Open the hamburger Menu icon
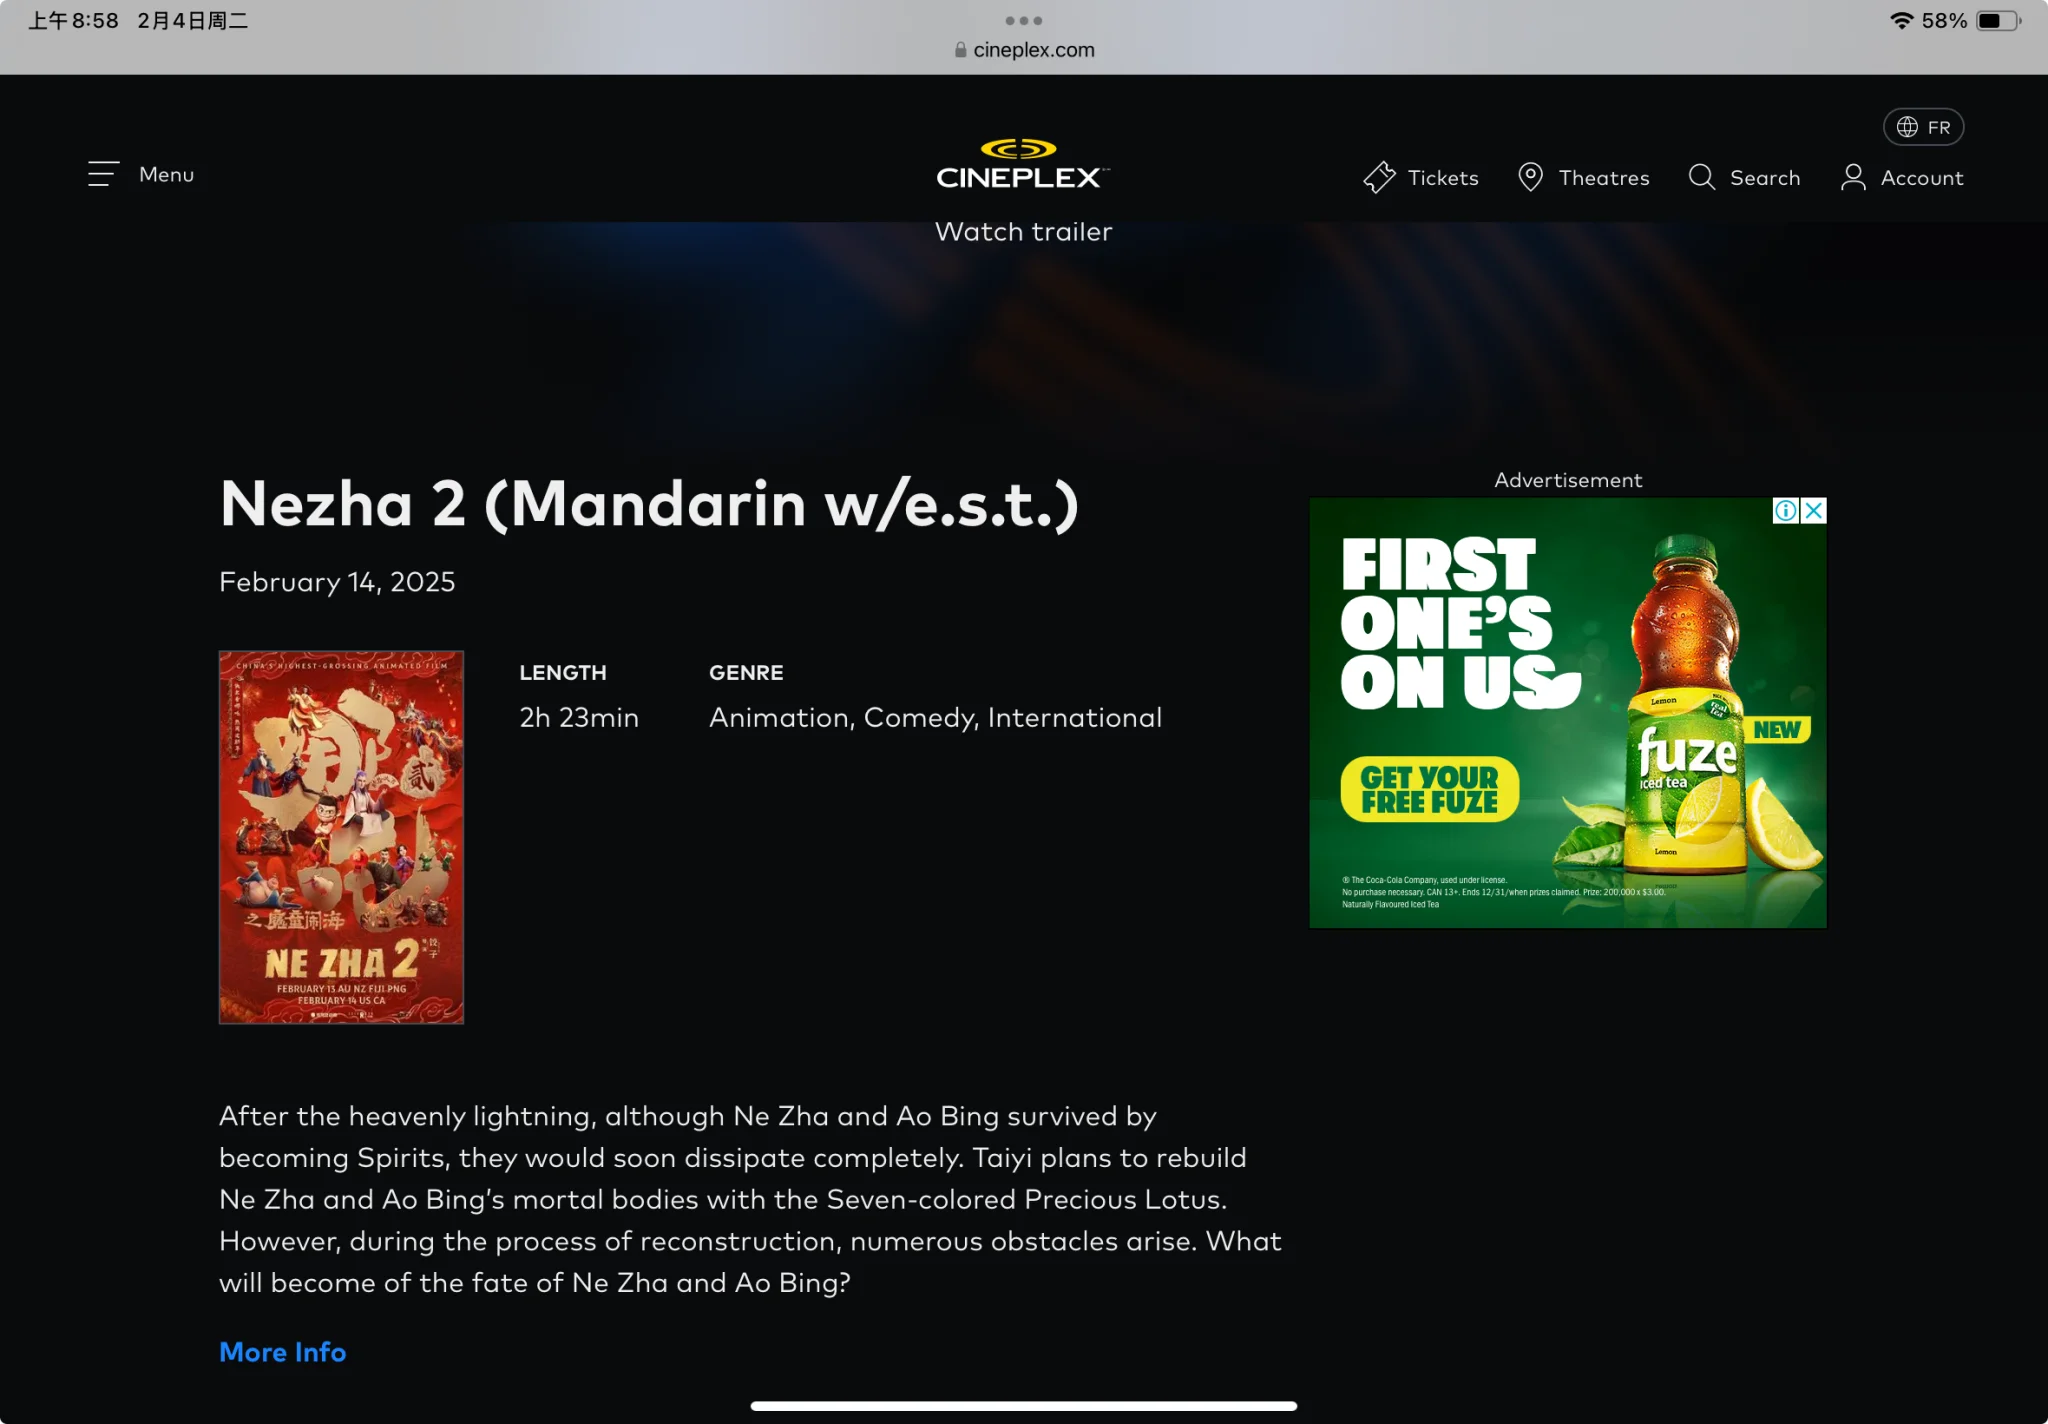 coord(103,174)
